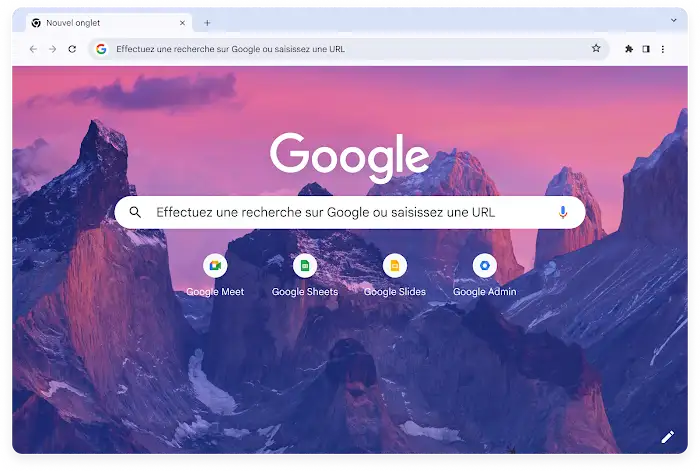Go back using the back arrow
The width and height of the screenshot is (700, 471).
(x=33, y=49)
